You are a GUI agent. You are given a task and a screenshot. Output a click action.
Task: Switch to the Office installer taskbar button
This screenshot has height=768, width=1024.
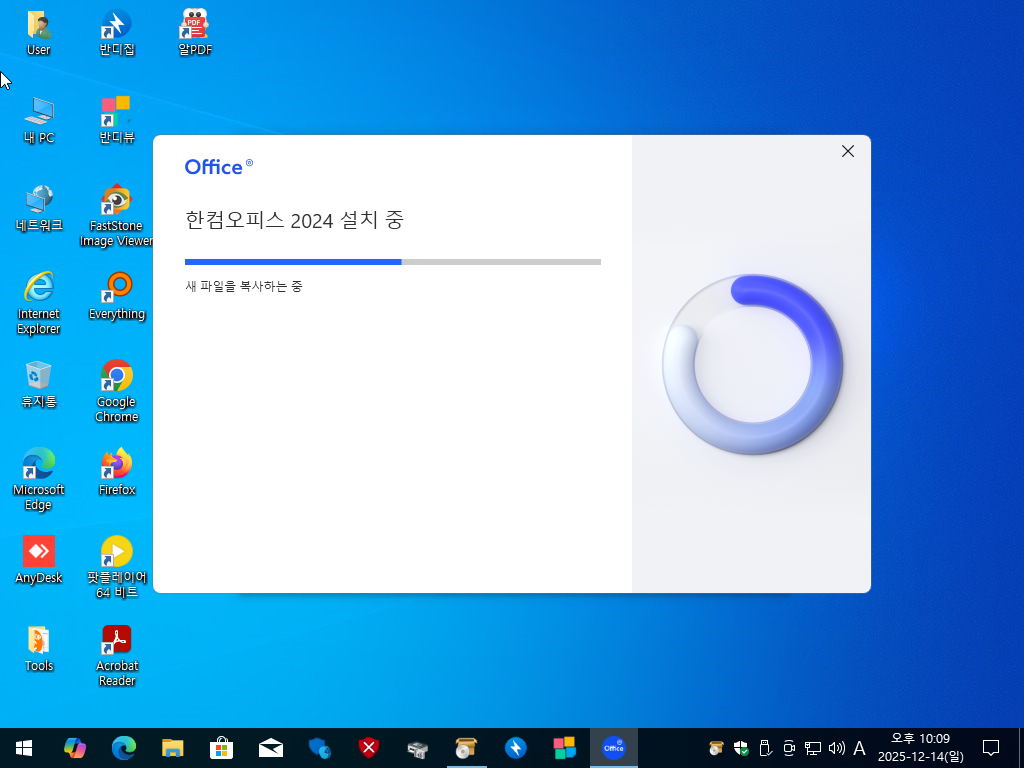click(x=614, y=748)
